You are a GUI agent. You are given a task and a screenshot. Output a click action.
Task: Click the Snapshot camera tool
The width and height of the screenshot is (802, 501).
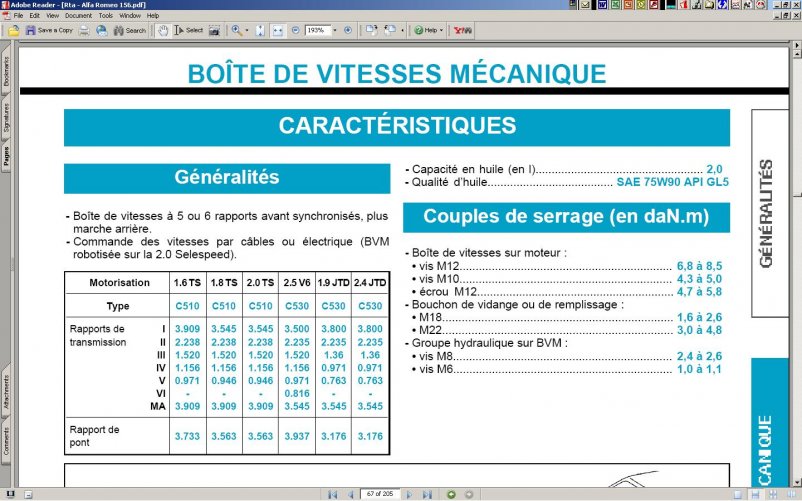pos(214,30)
